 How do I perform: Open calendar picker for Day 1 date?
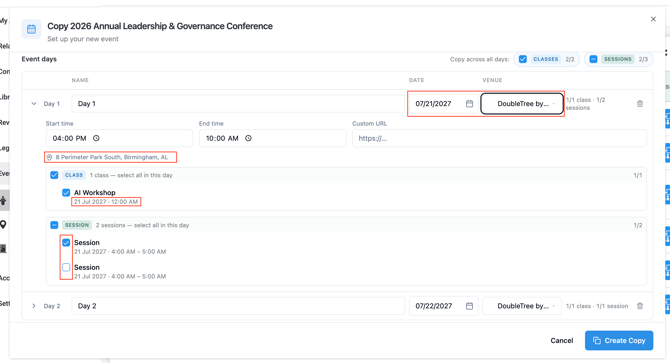coord(469,104)
